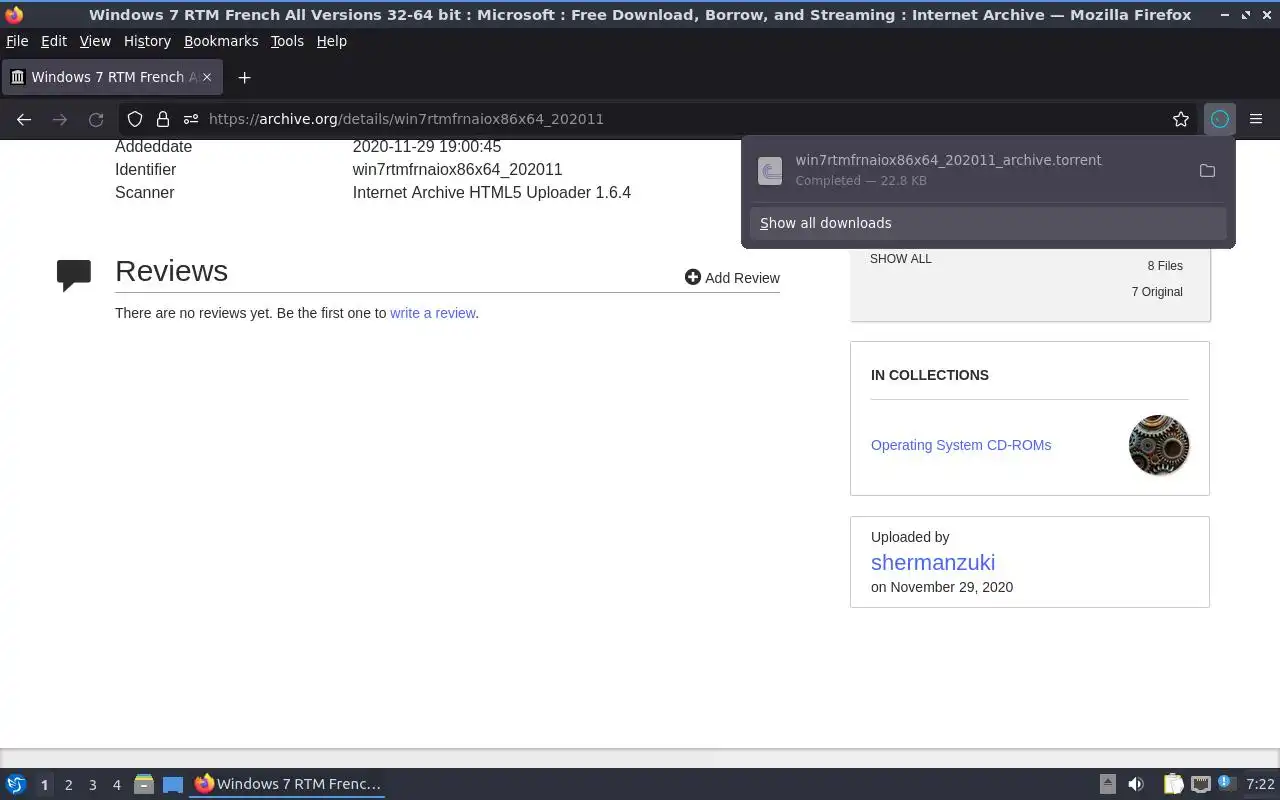Reload the current page

coord(96,119)
